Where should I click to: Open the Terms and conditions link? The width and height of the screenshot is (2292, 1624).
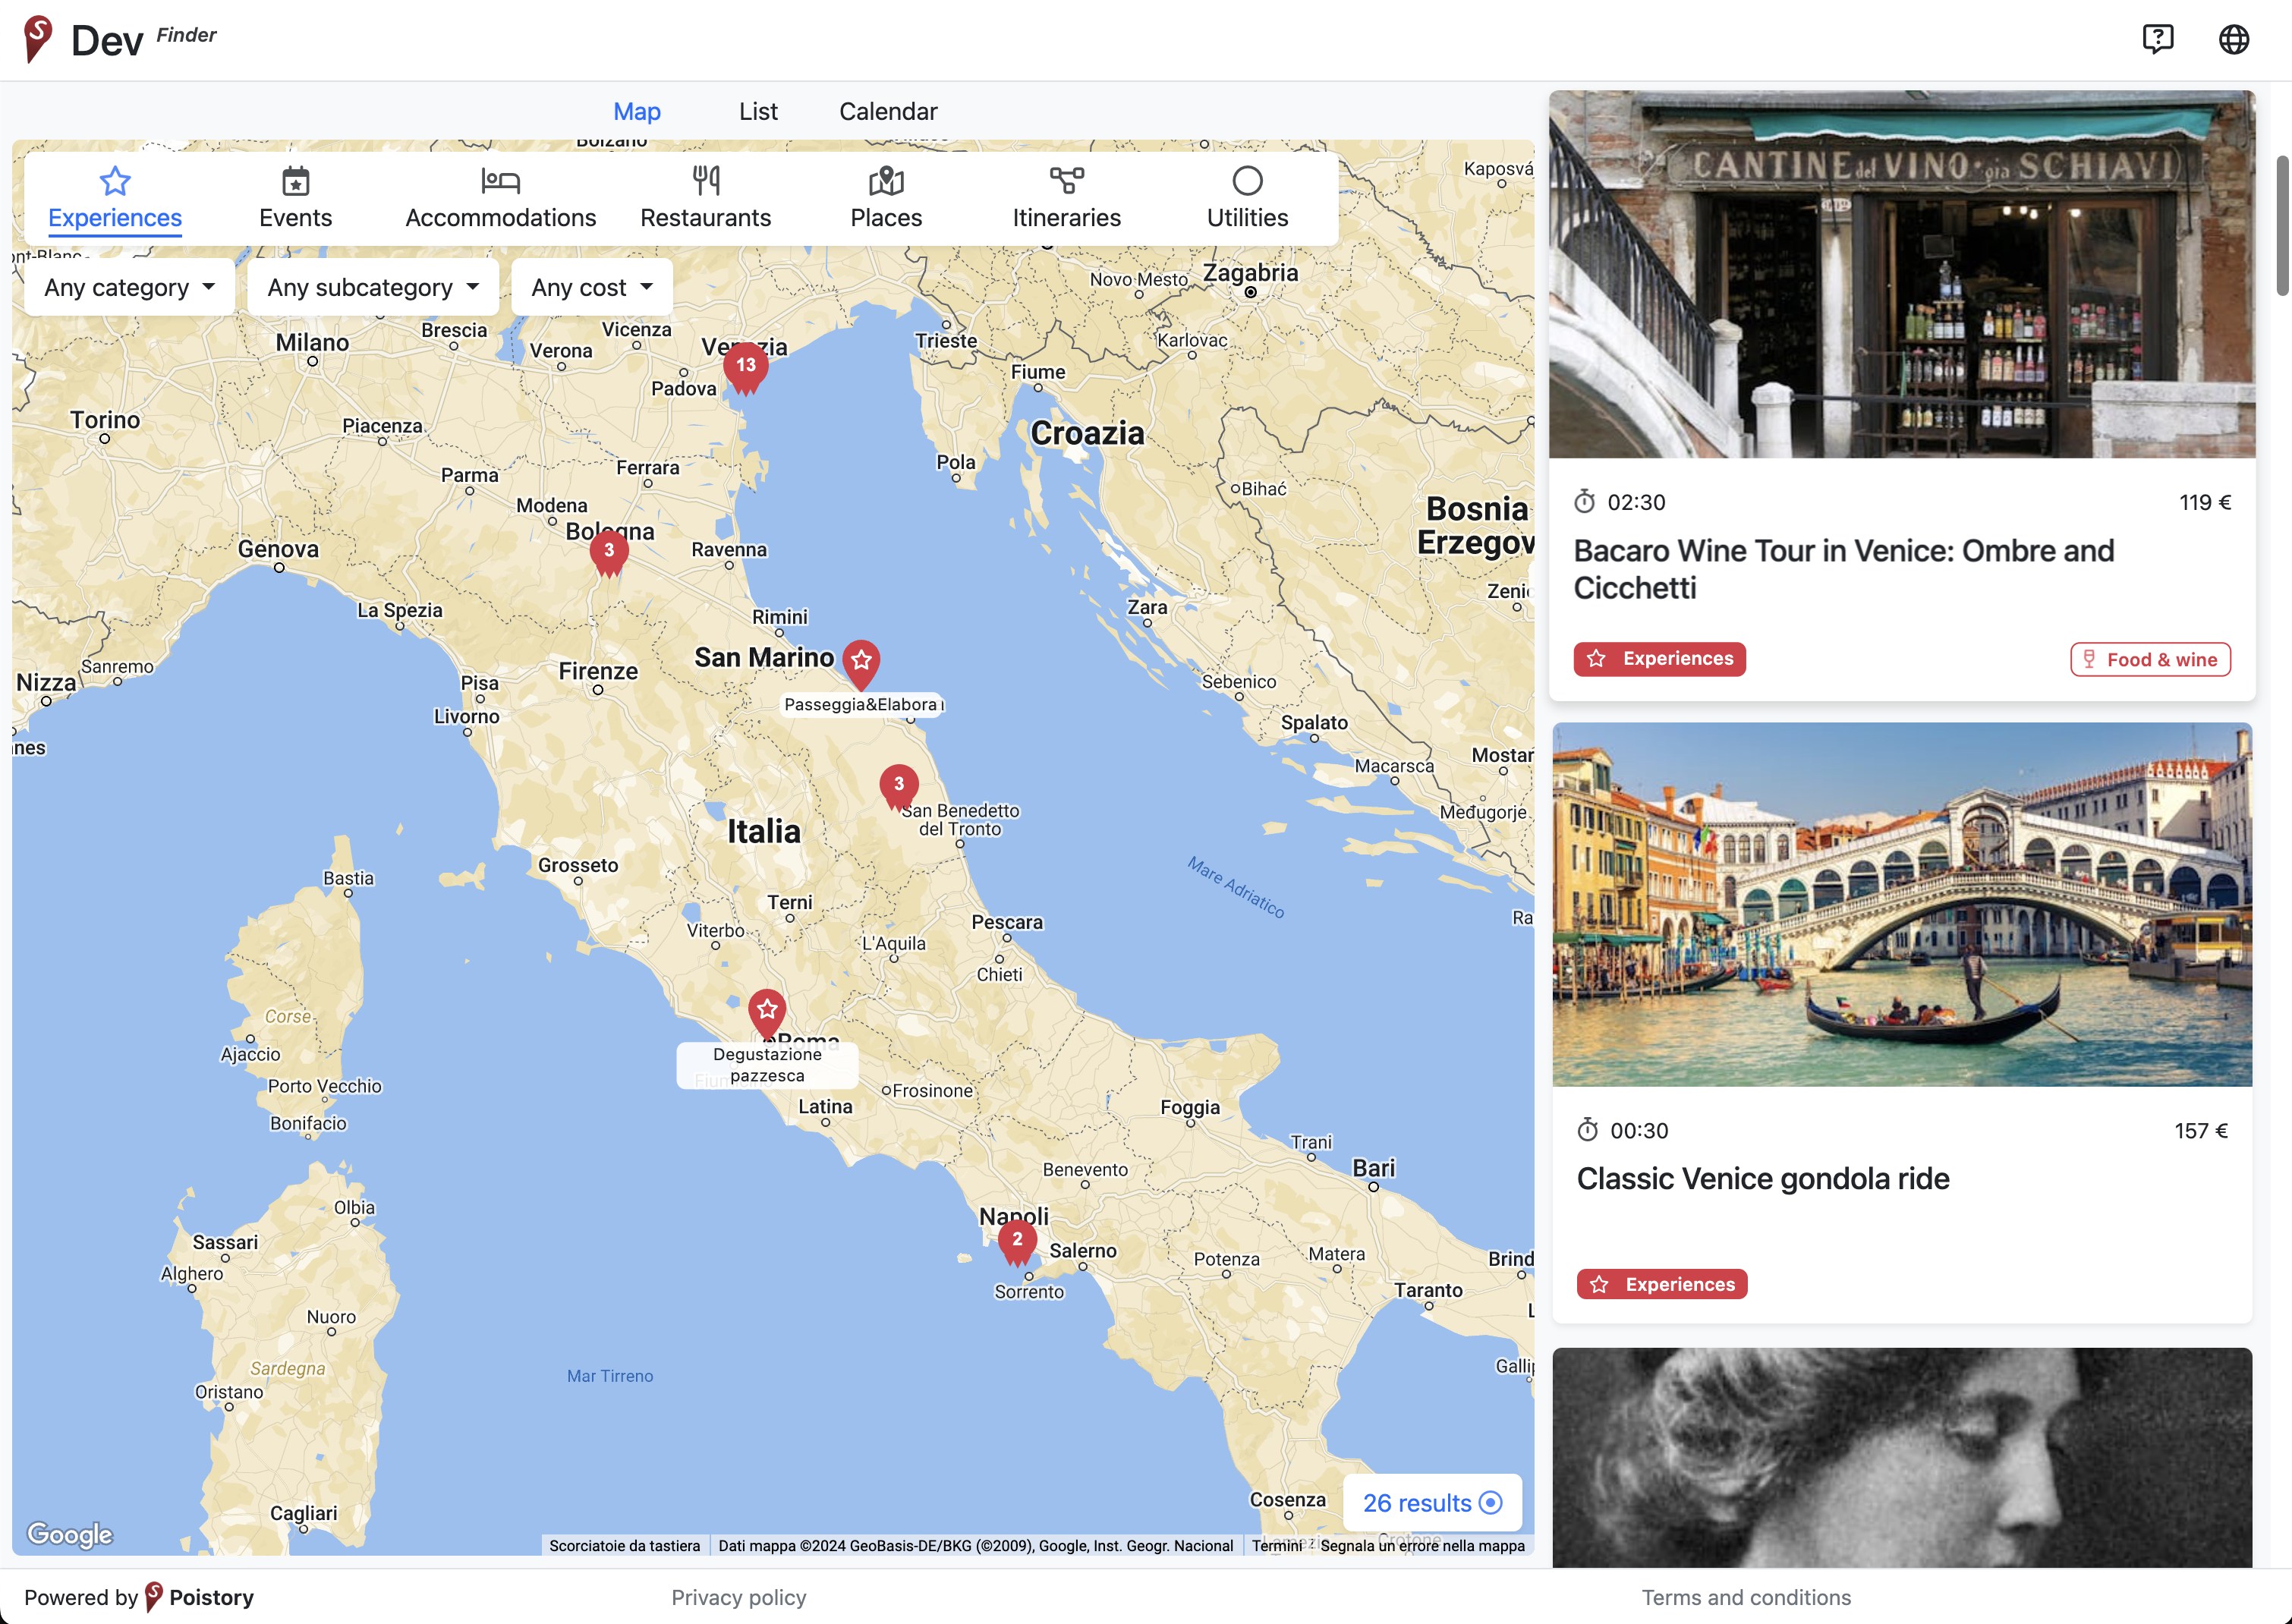1746,1598
